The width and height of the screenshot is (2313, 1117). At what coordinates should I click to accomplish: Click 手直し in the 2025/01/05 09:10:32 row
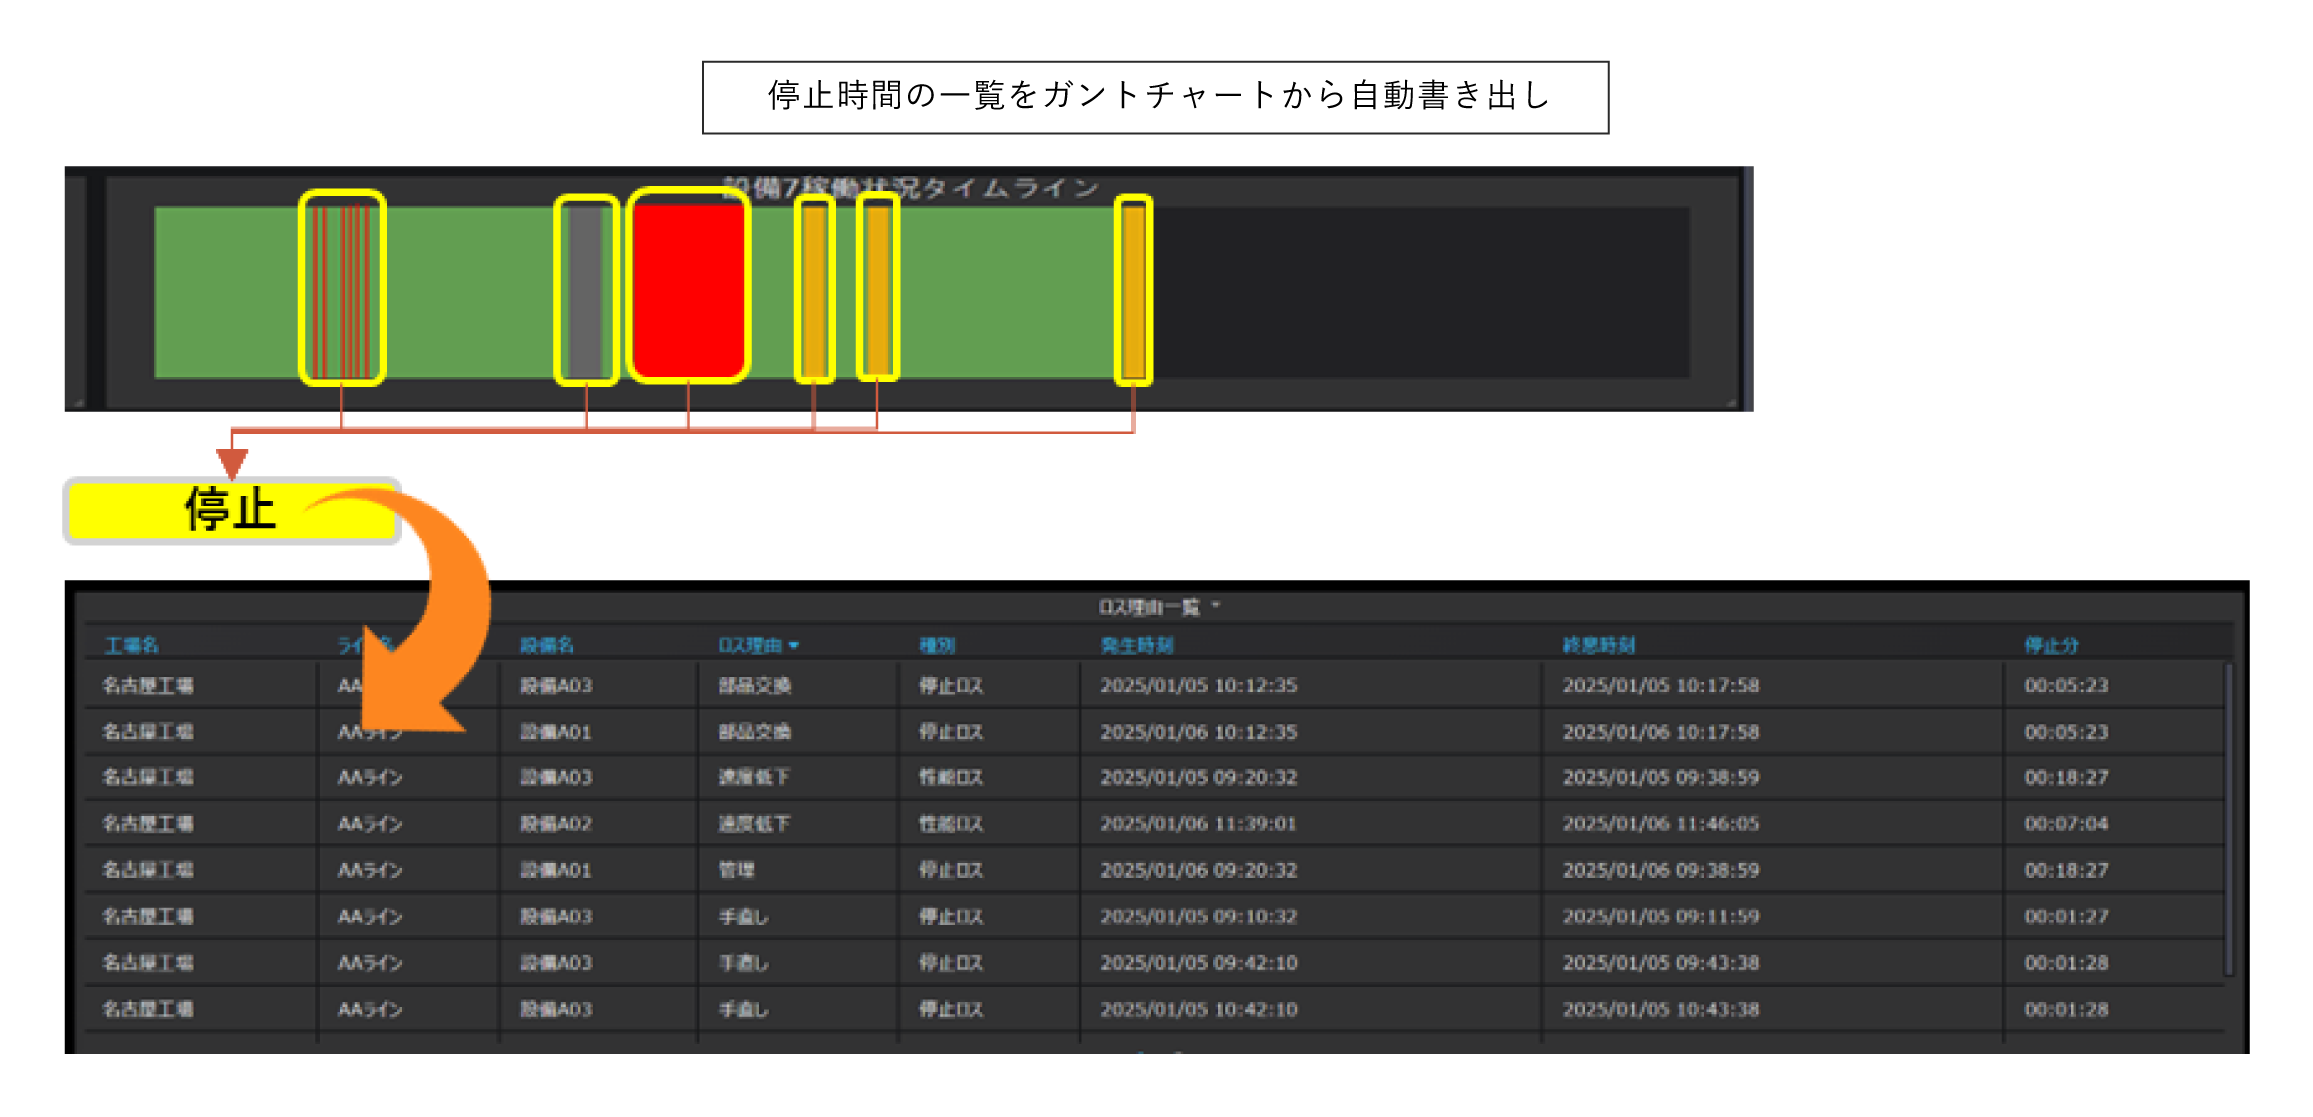click(x=743, y=916)
